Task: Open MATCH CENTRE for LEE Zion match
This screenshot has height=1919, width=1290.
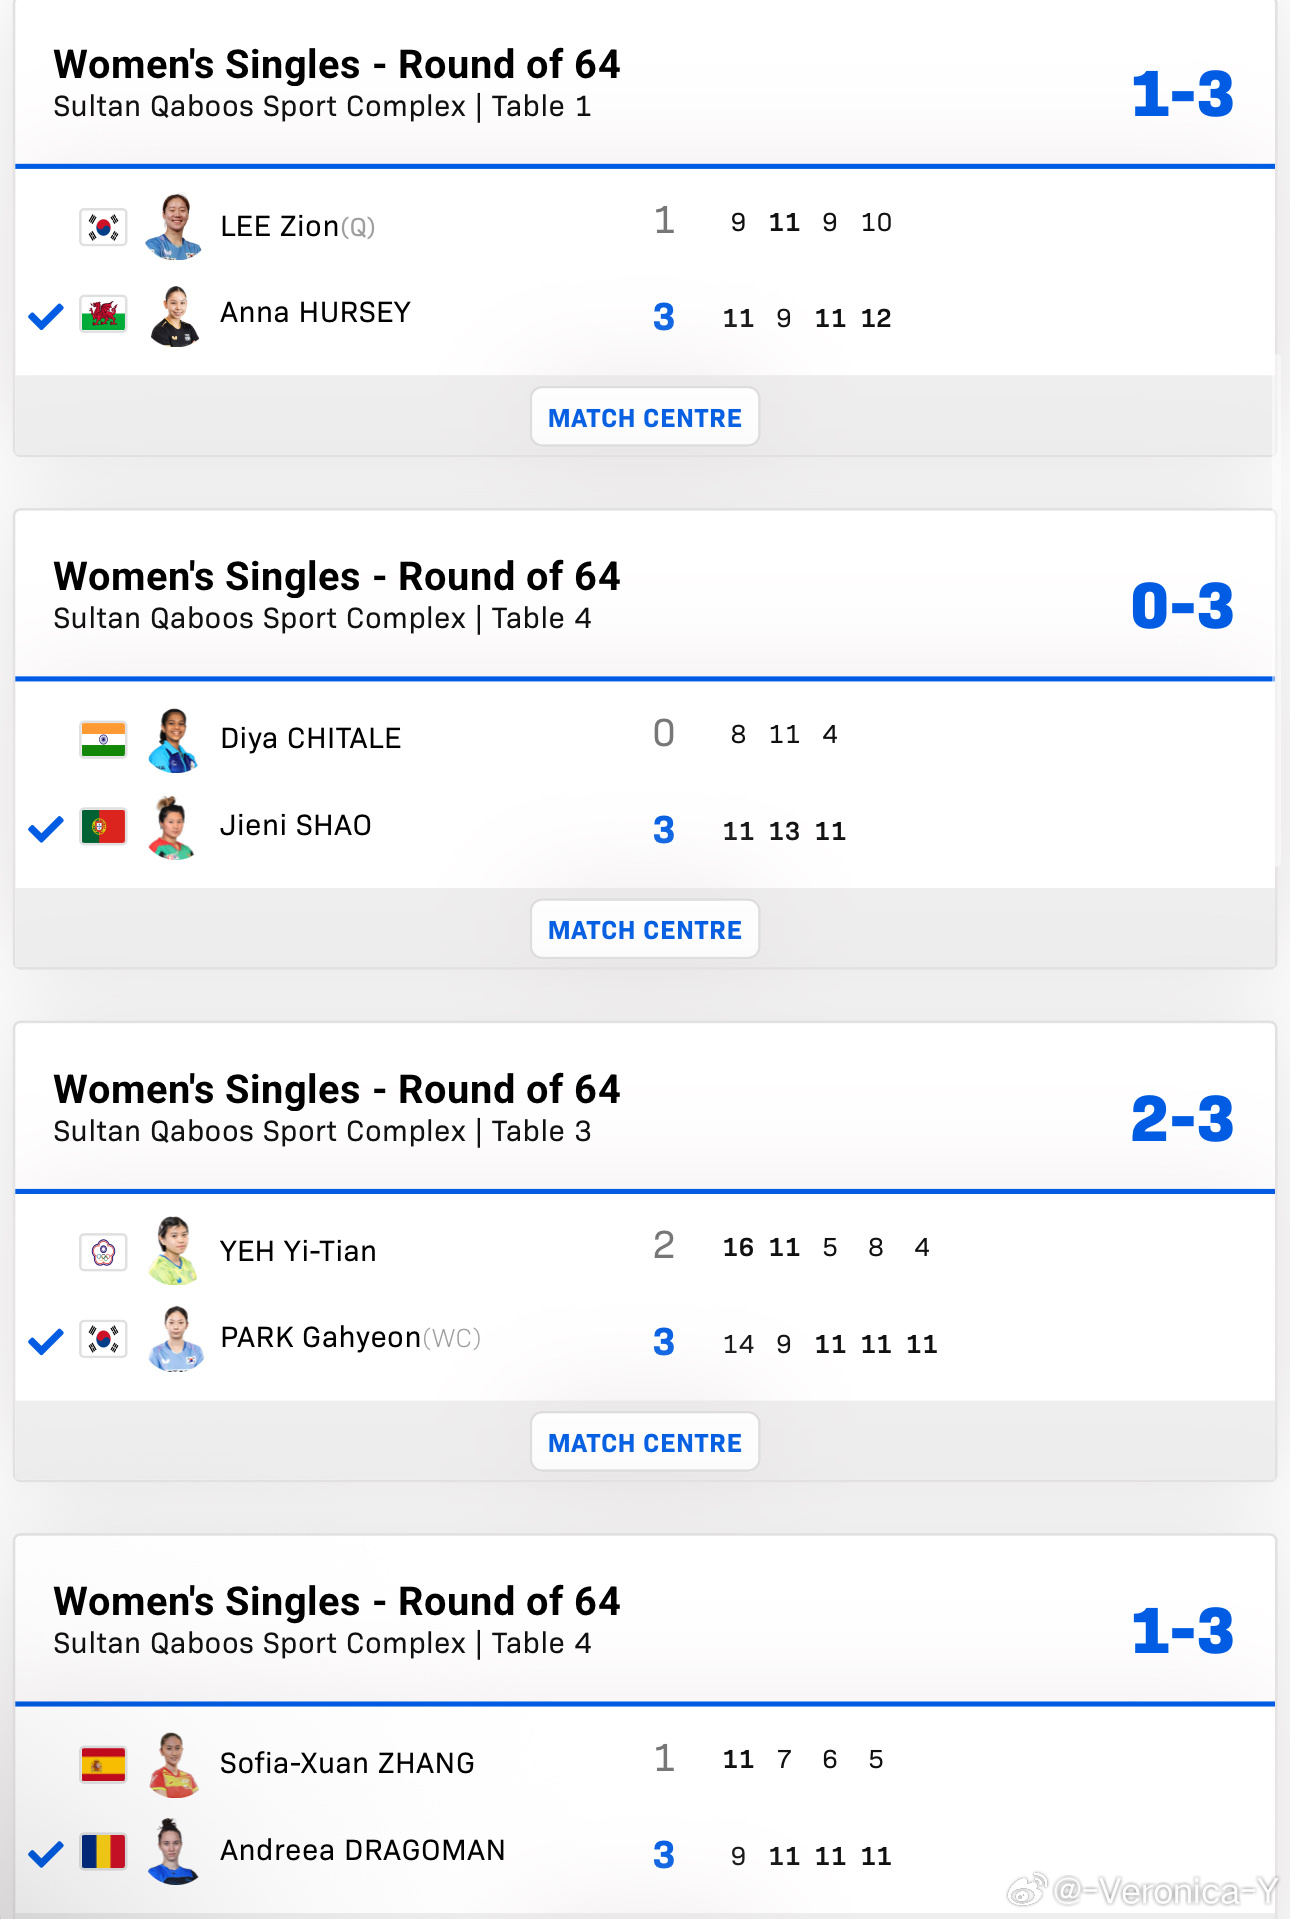Action: coord(645,417)
